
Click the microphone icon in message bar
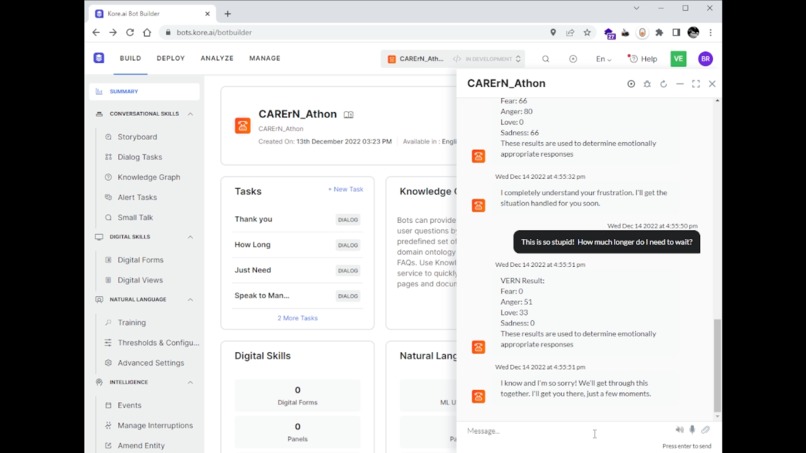click(x=692, y=430)
